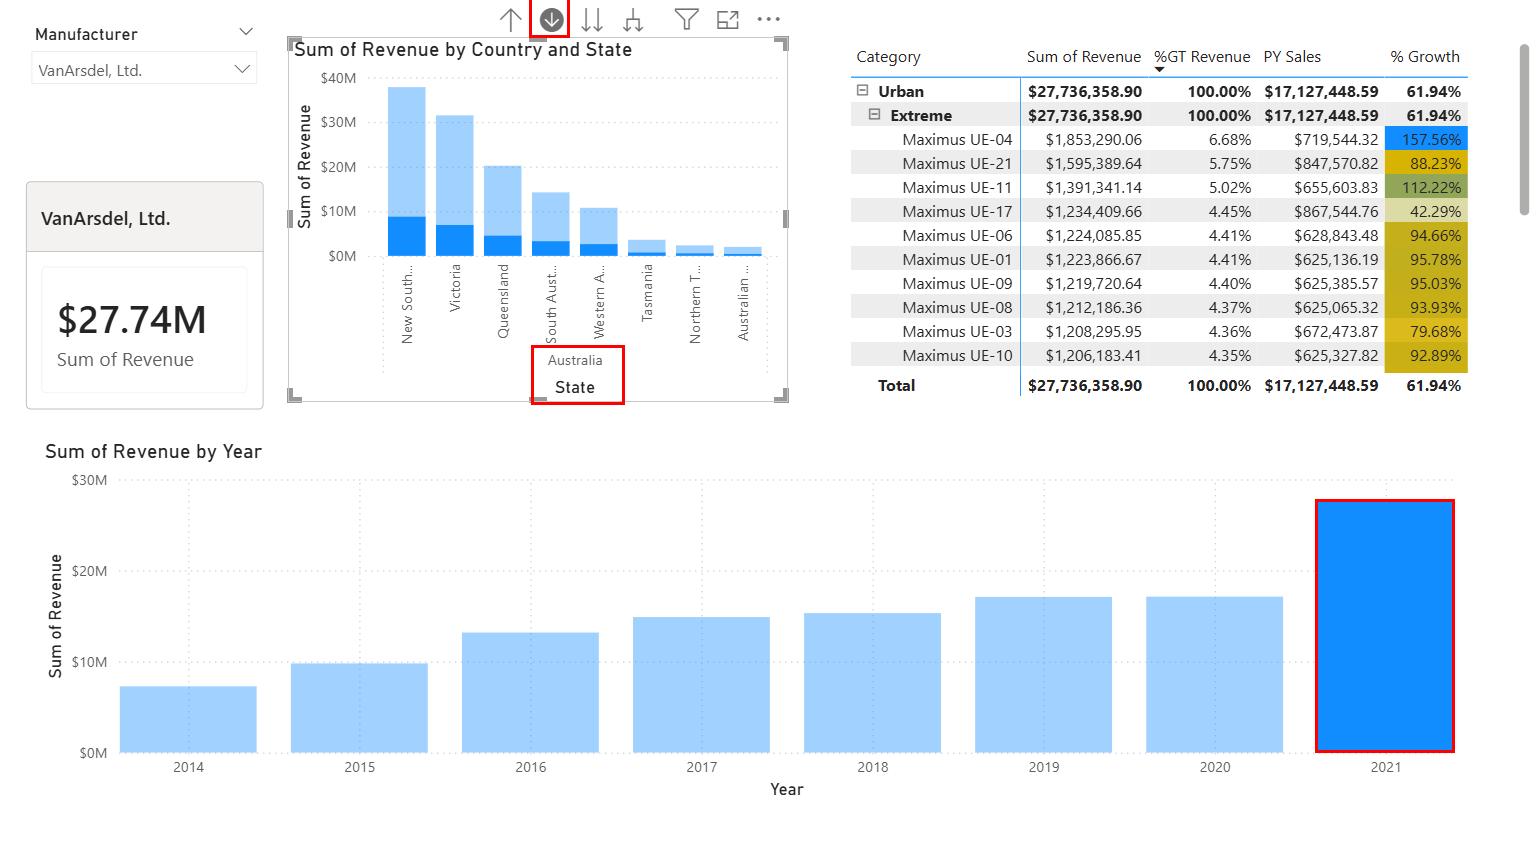Viewport: 1531px width, 841px height.
Task: Click the South Australia revenue bar
Action: pos(551,224)
